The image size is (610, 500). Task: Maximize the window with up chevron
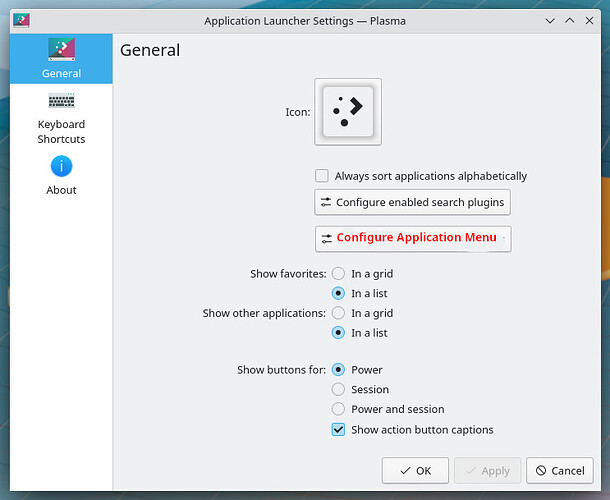pyautogui.click(x=570, y=20)
